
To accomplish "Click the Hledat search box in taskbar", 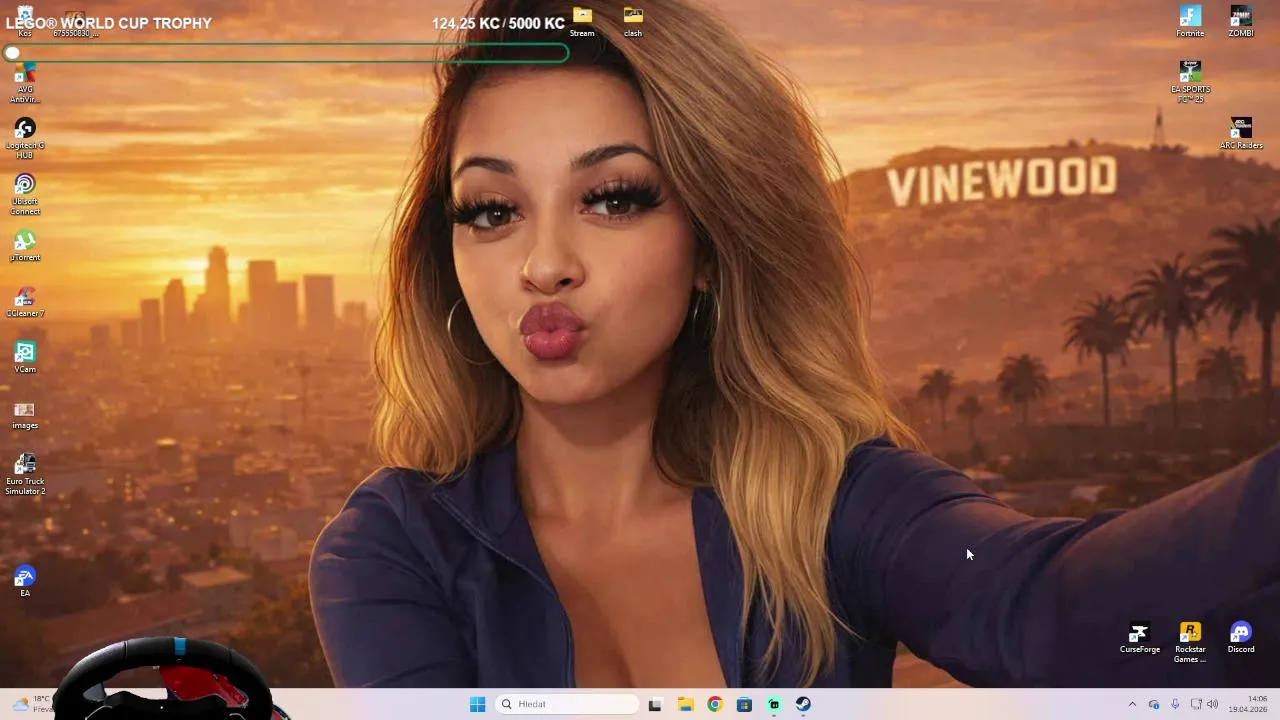I will [x=566, y=704].
